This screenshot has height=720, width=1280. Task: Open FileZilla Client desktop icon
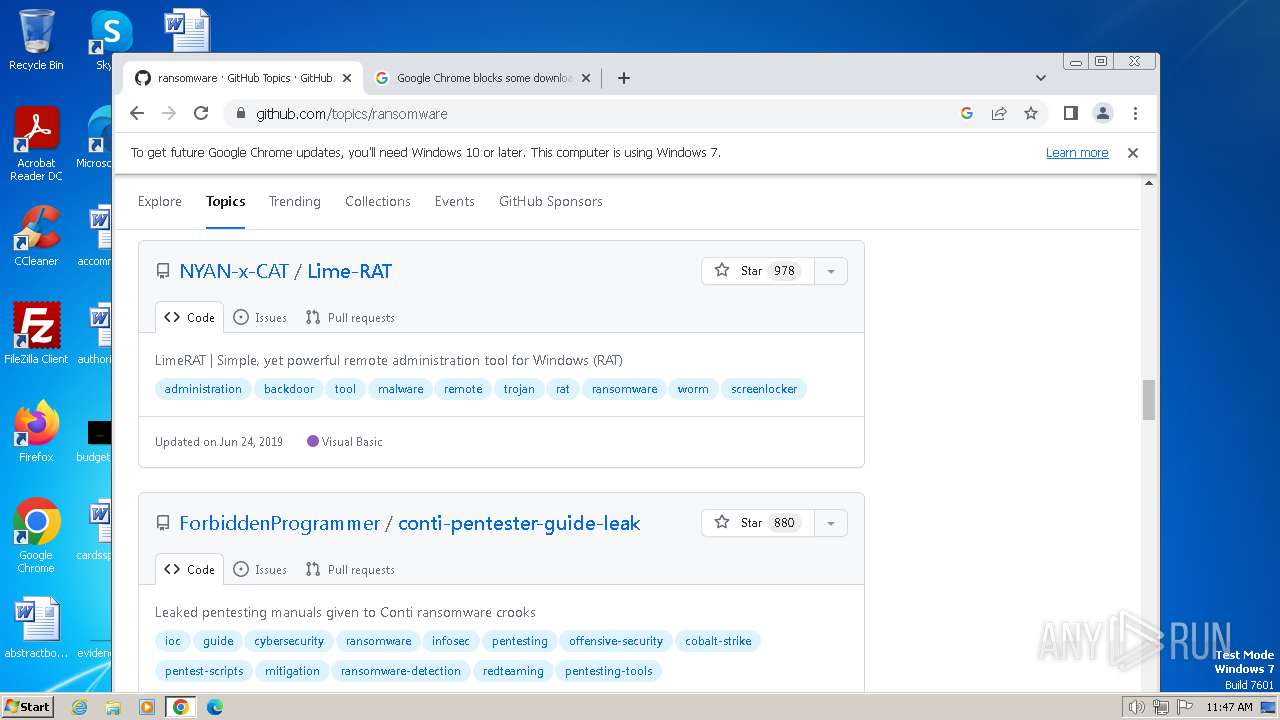click(36, 335)
